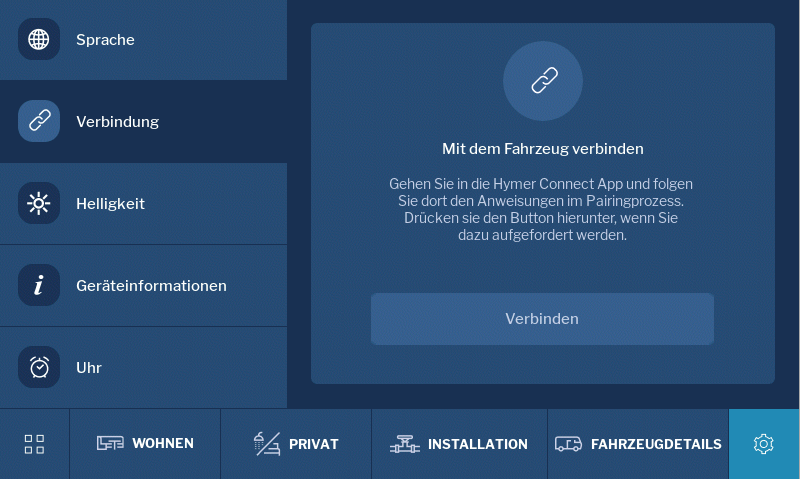The height and width of the screenshot is (479, 800).
Task: Click the motorhome icon in Fahrzeugdetails tab
Action: click(x=568, y=444)
